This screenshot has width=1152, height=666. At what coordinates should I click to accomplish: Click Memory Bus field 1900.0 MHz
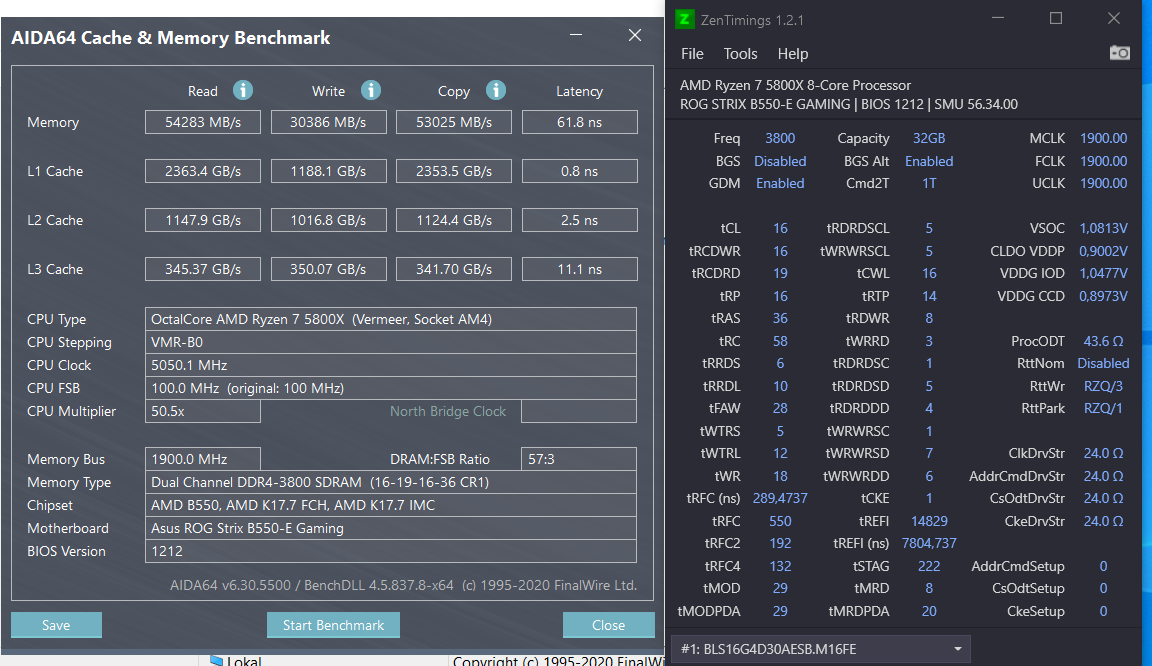point(203,459)
